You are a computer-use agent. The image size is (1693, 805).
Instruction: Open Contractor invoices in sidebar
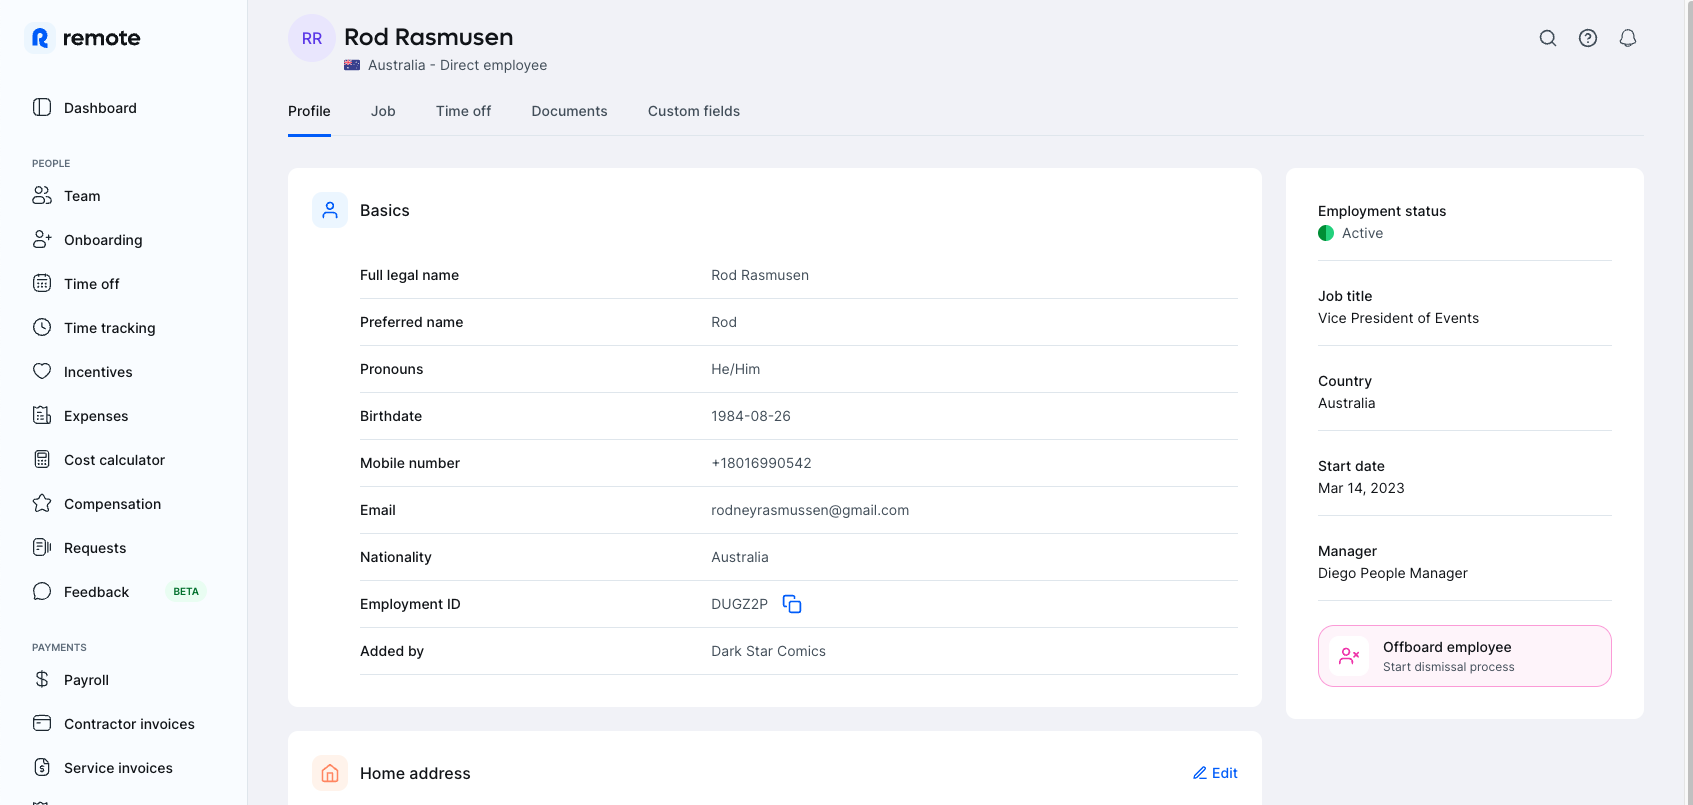[x=129, y=724]
